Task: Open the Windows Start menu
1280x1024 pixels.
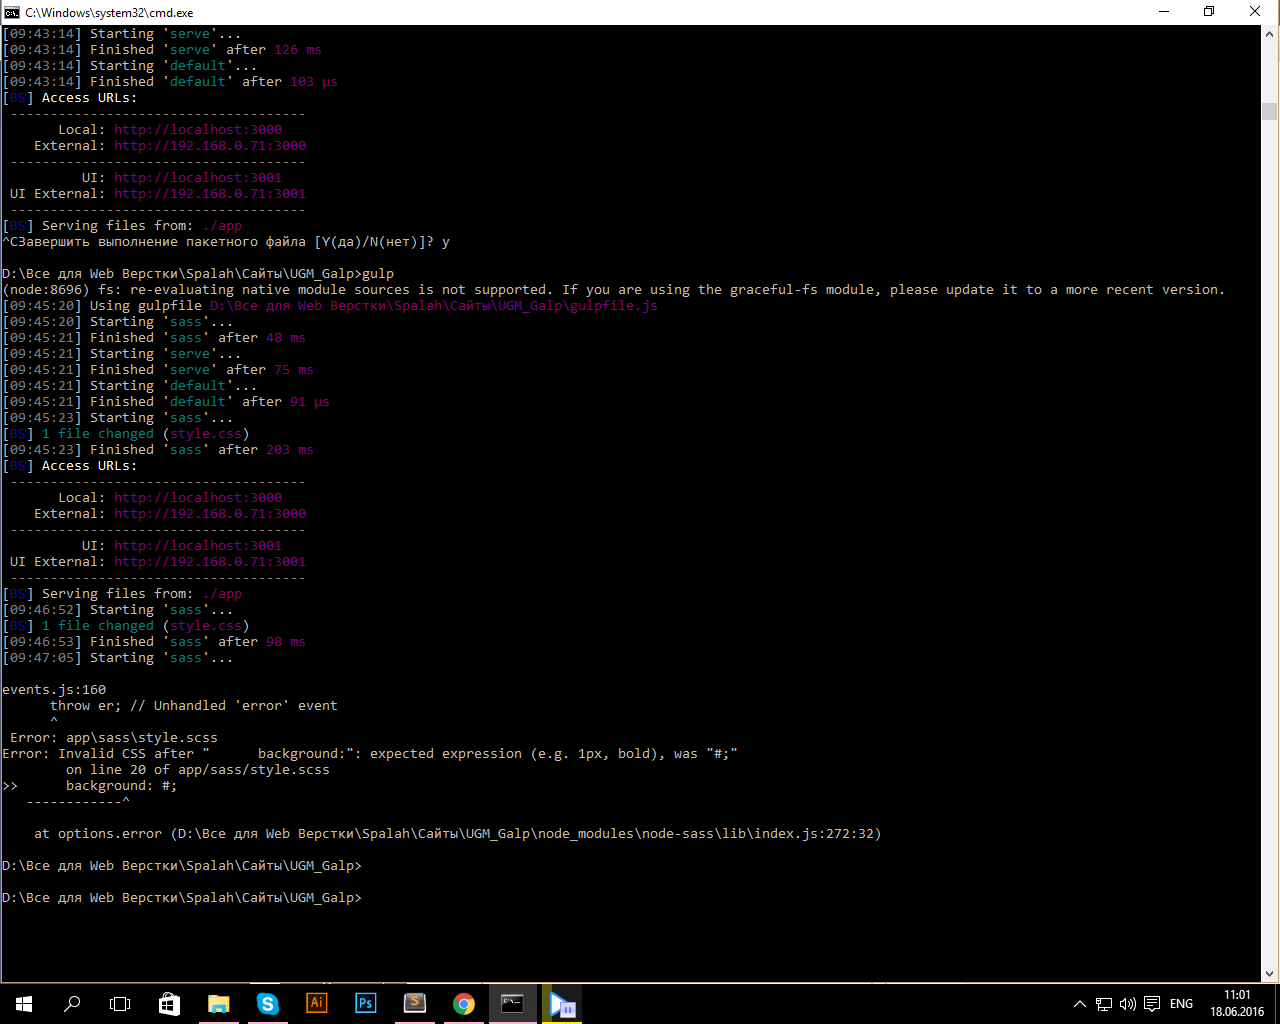Action: [24, 1004]
